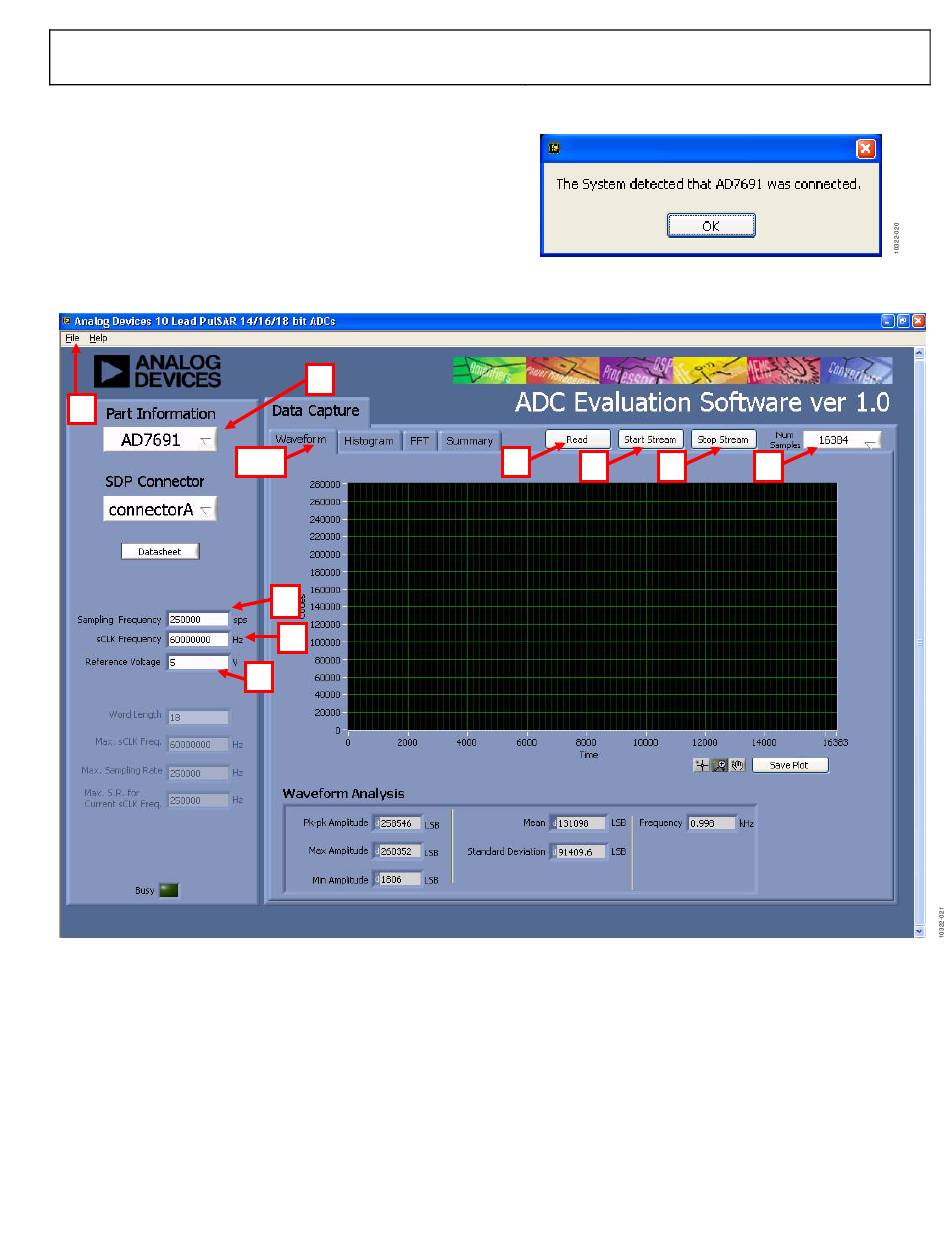Click the window scrollbar up arrow

pos(920,353)
